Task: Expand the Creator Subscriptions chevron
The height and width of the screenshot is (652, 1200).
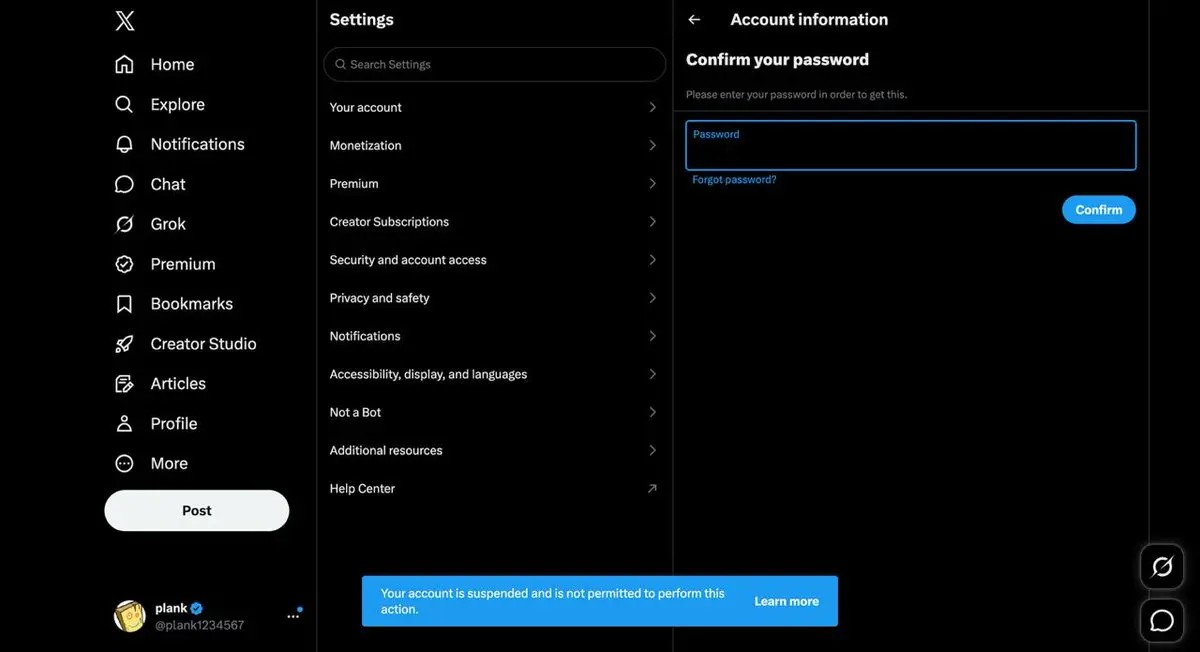Action: click(x=652, y=222)
